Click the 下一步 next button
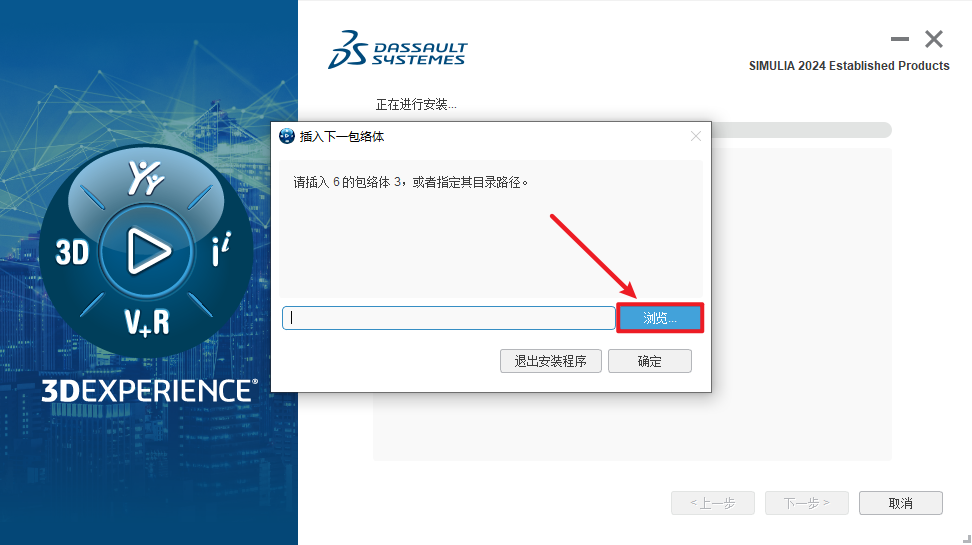Viewport: 972px width, 545px height. [x=806, y=503]
